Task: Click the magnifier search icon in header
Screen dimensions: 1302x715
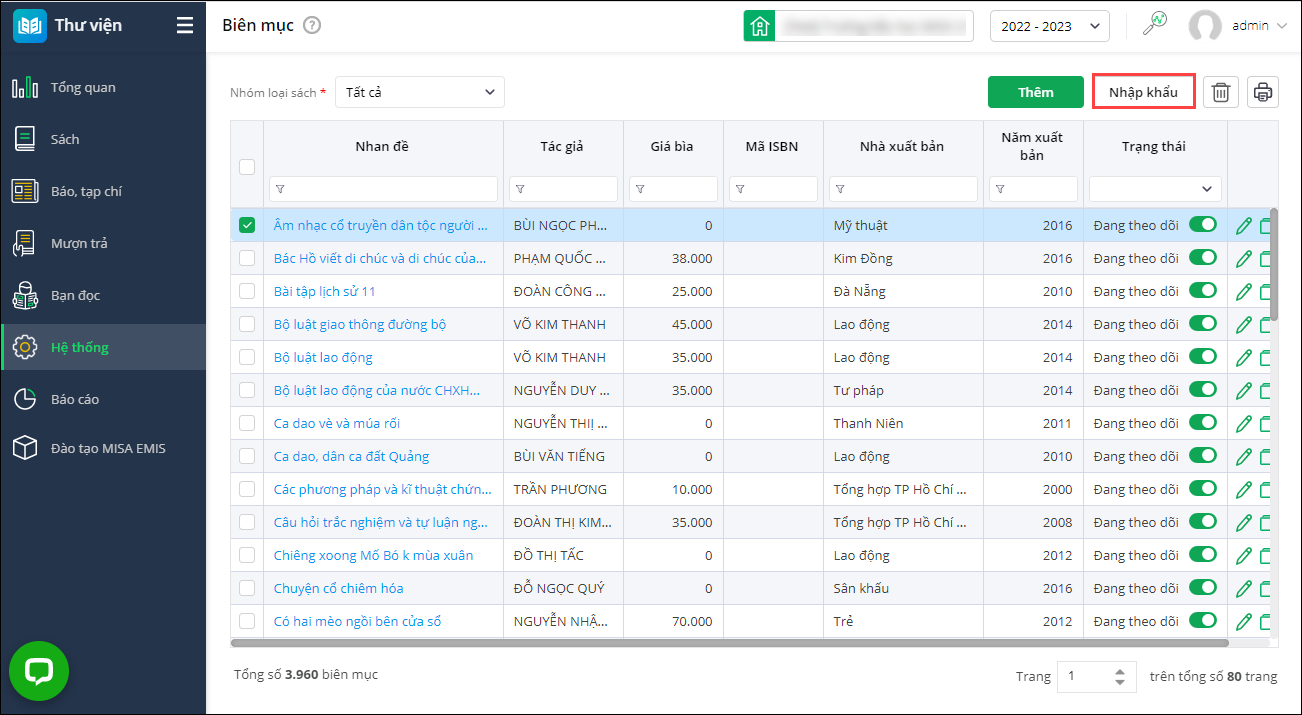Action: (x=1155, y=24)
